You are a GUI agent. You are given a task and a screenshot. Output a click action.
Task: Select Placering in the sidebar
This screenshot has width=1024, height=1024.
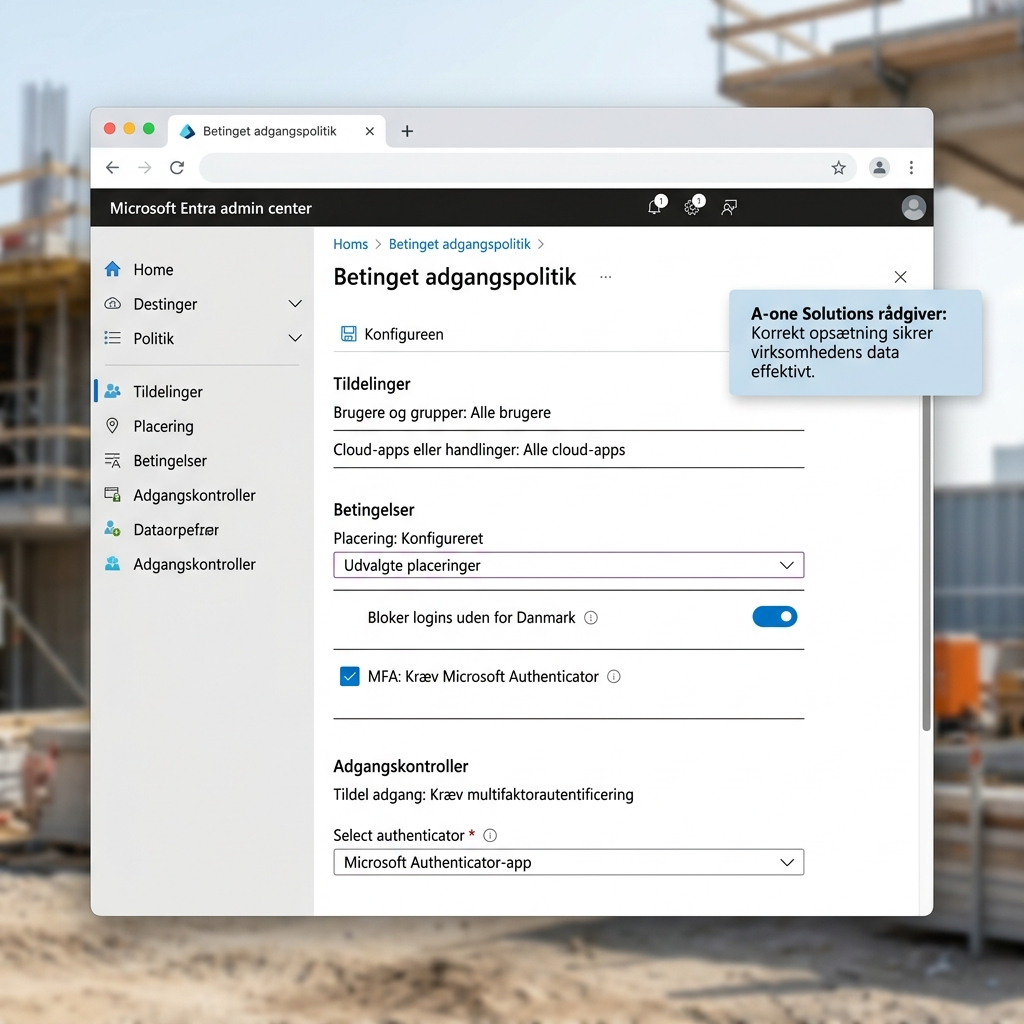163,426
